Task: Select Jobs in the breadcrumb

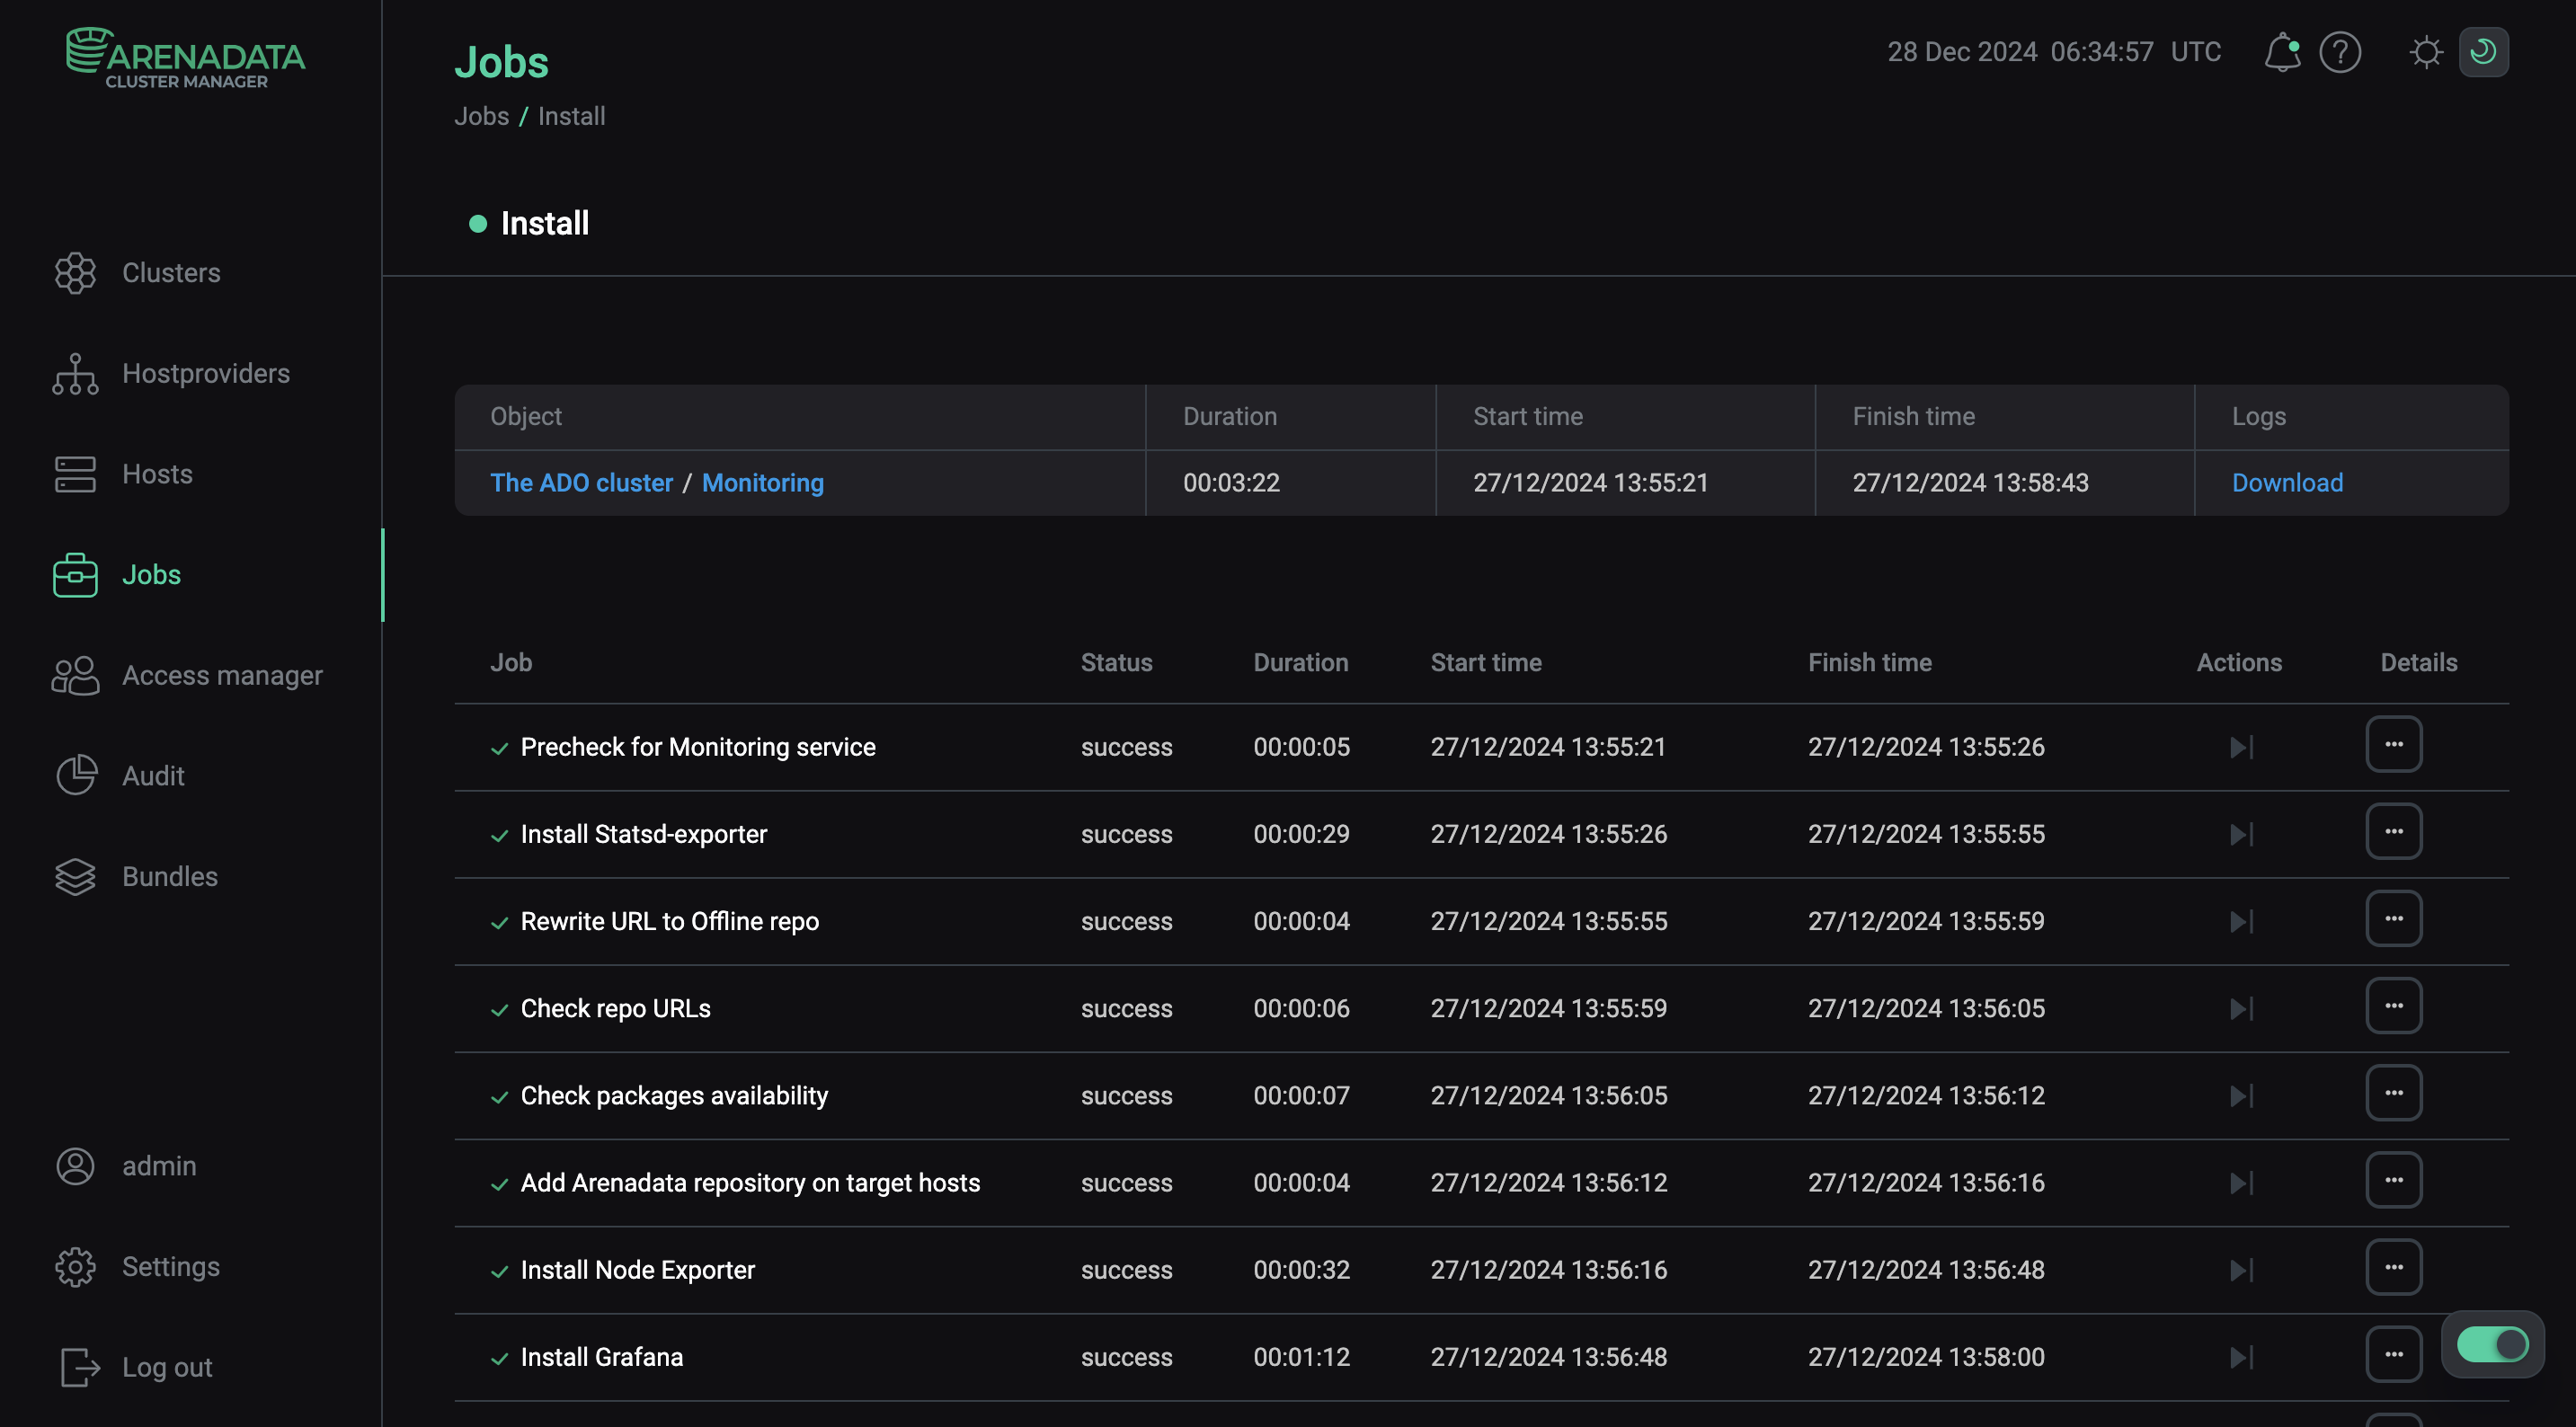Action: pyautogui.click(x=482, y=116)
